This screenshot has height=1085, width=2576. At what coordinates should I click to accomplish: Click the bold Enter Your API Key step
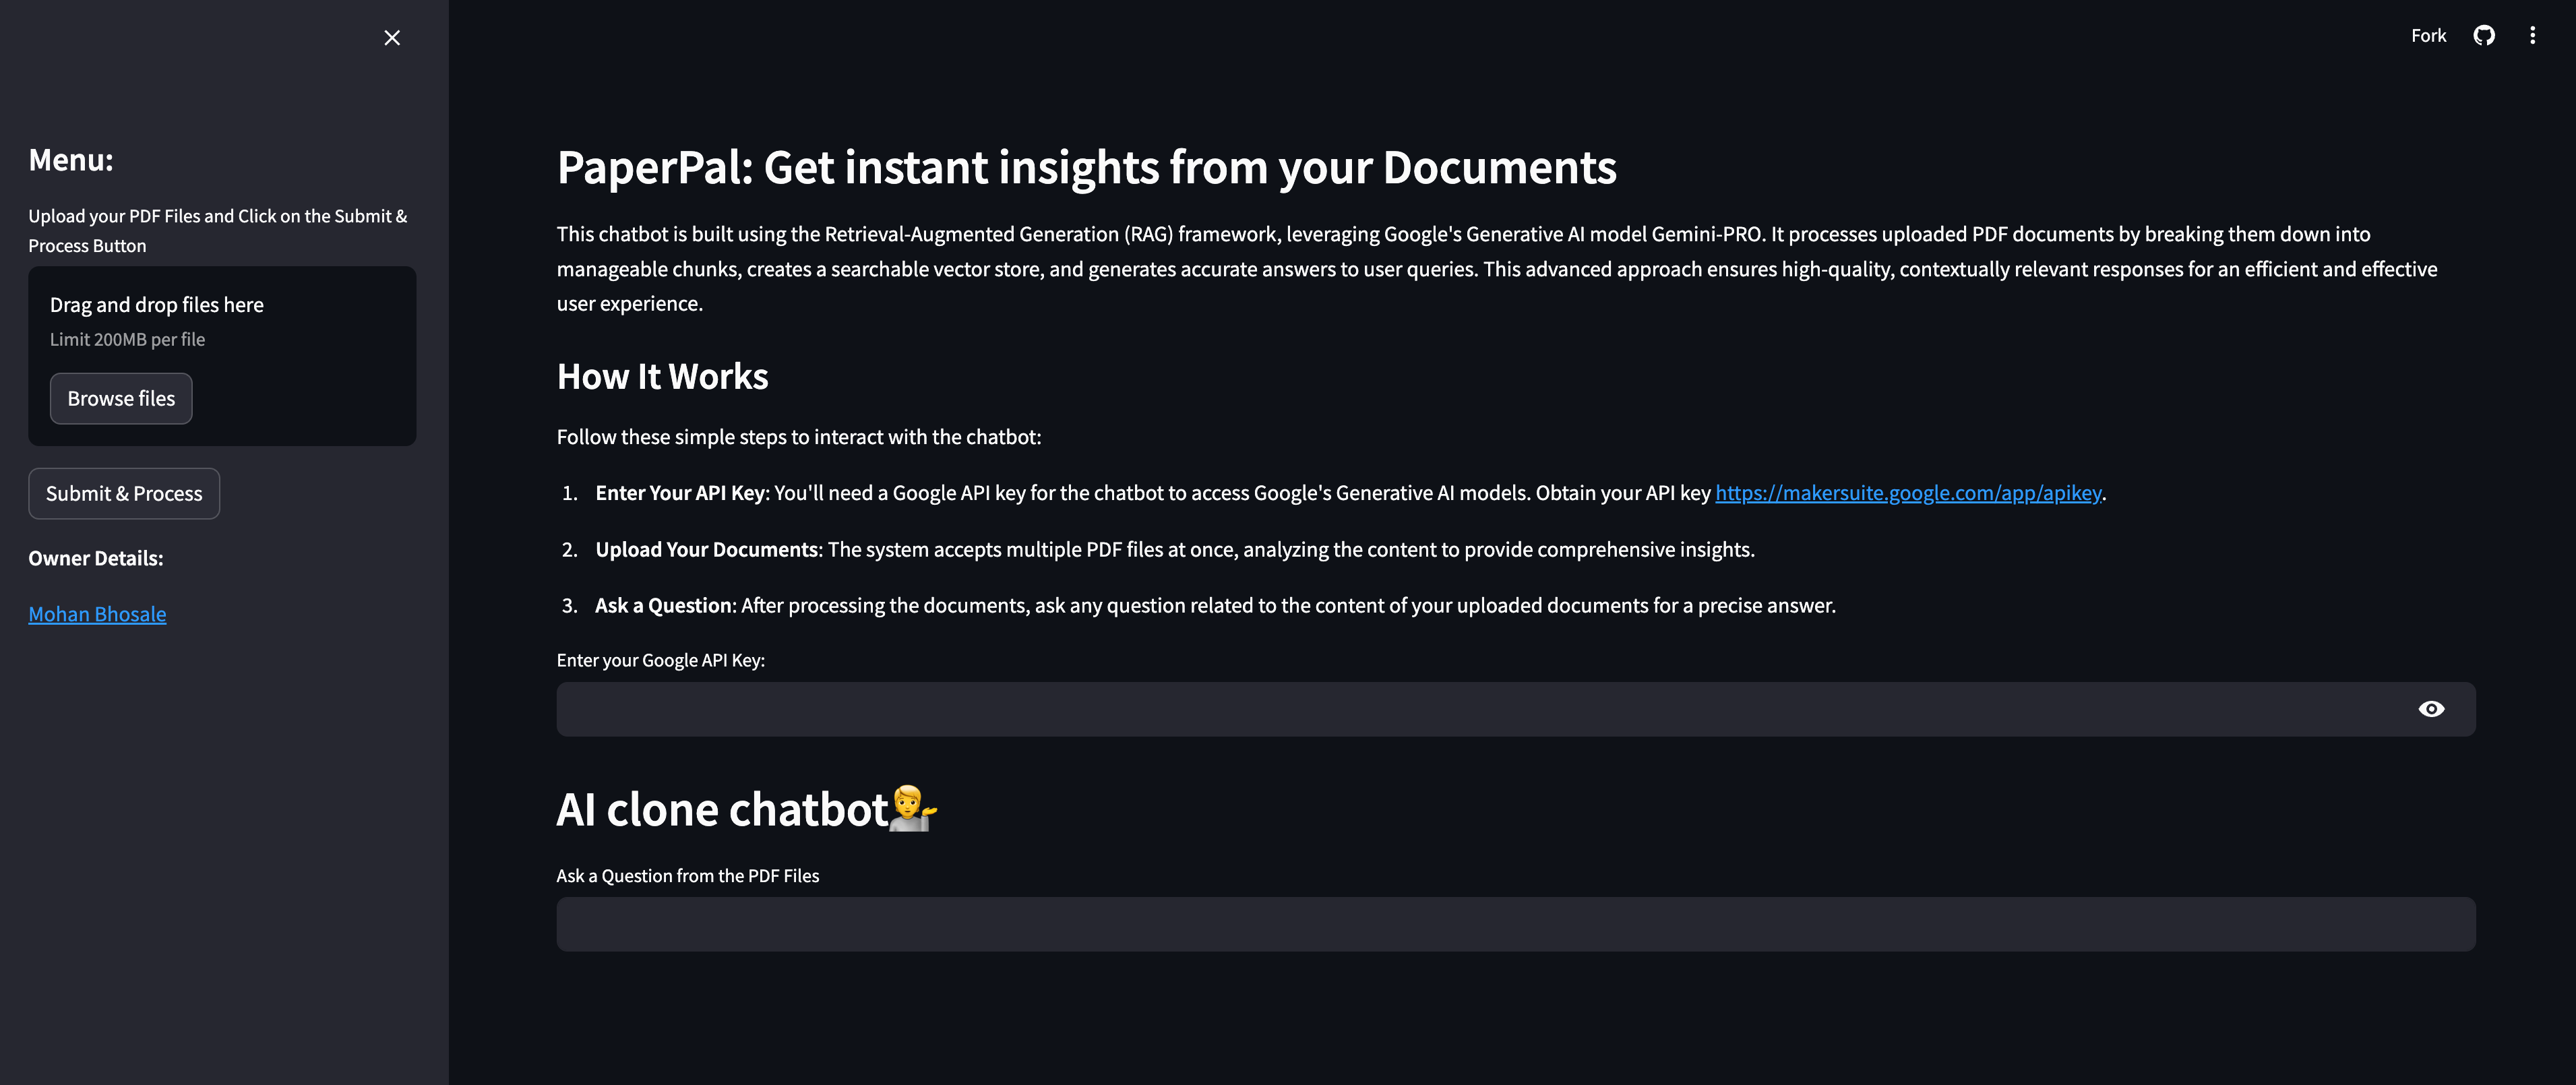tap(680, 492)
